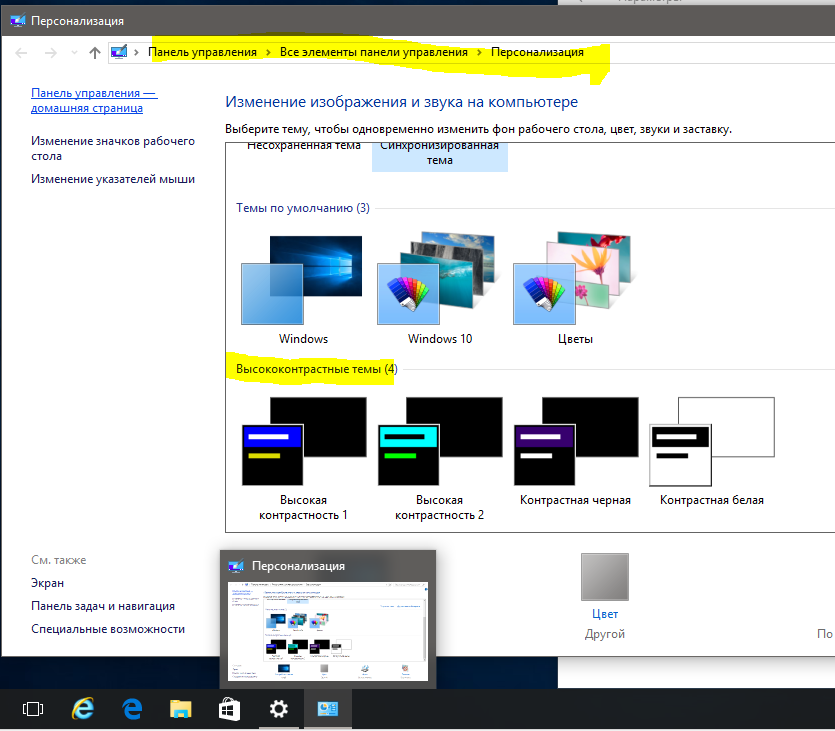The width and height of the screenshot is (835, 731).
Task: Open Панель управления breadcrumb
Action: coord(202,52)
